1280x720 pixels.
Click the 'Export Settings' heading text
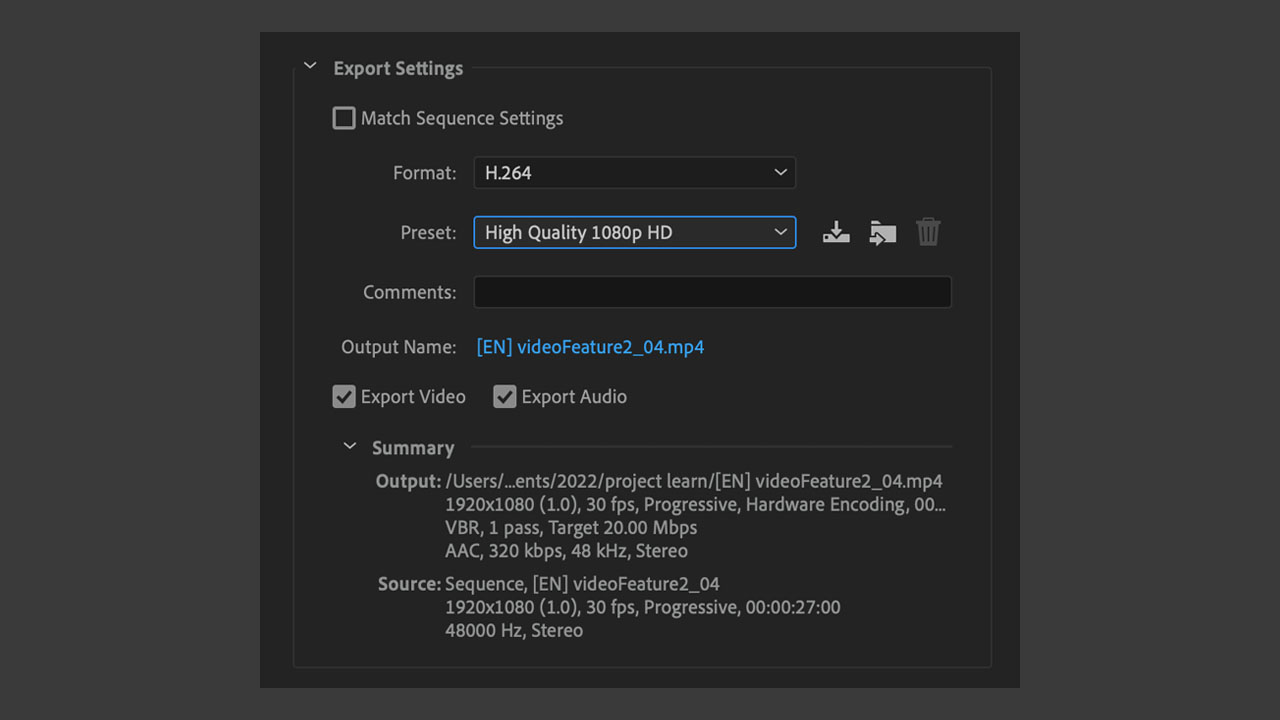pyautogui.click(x=398, y=68)
